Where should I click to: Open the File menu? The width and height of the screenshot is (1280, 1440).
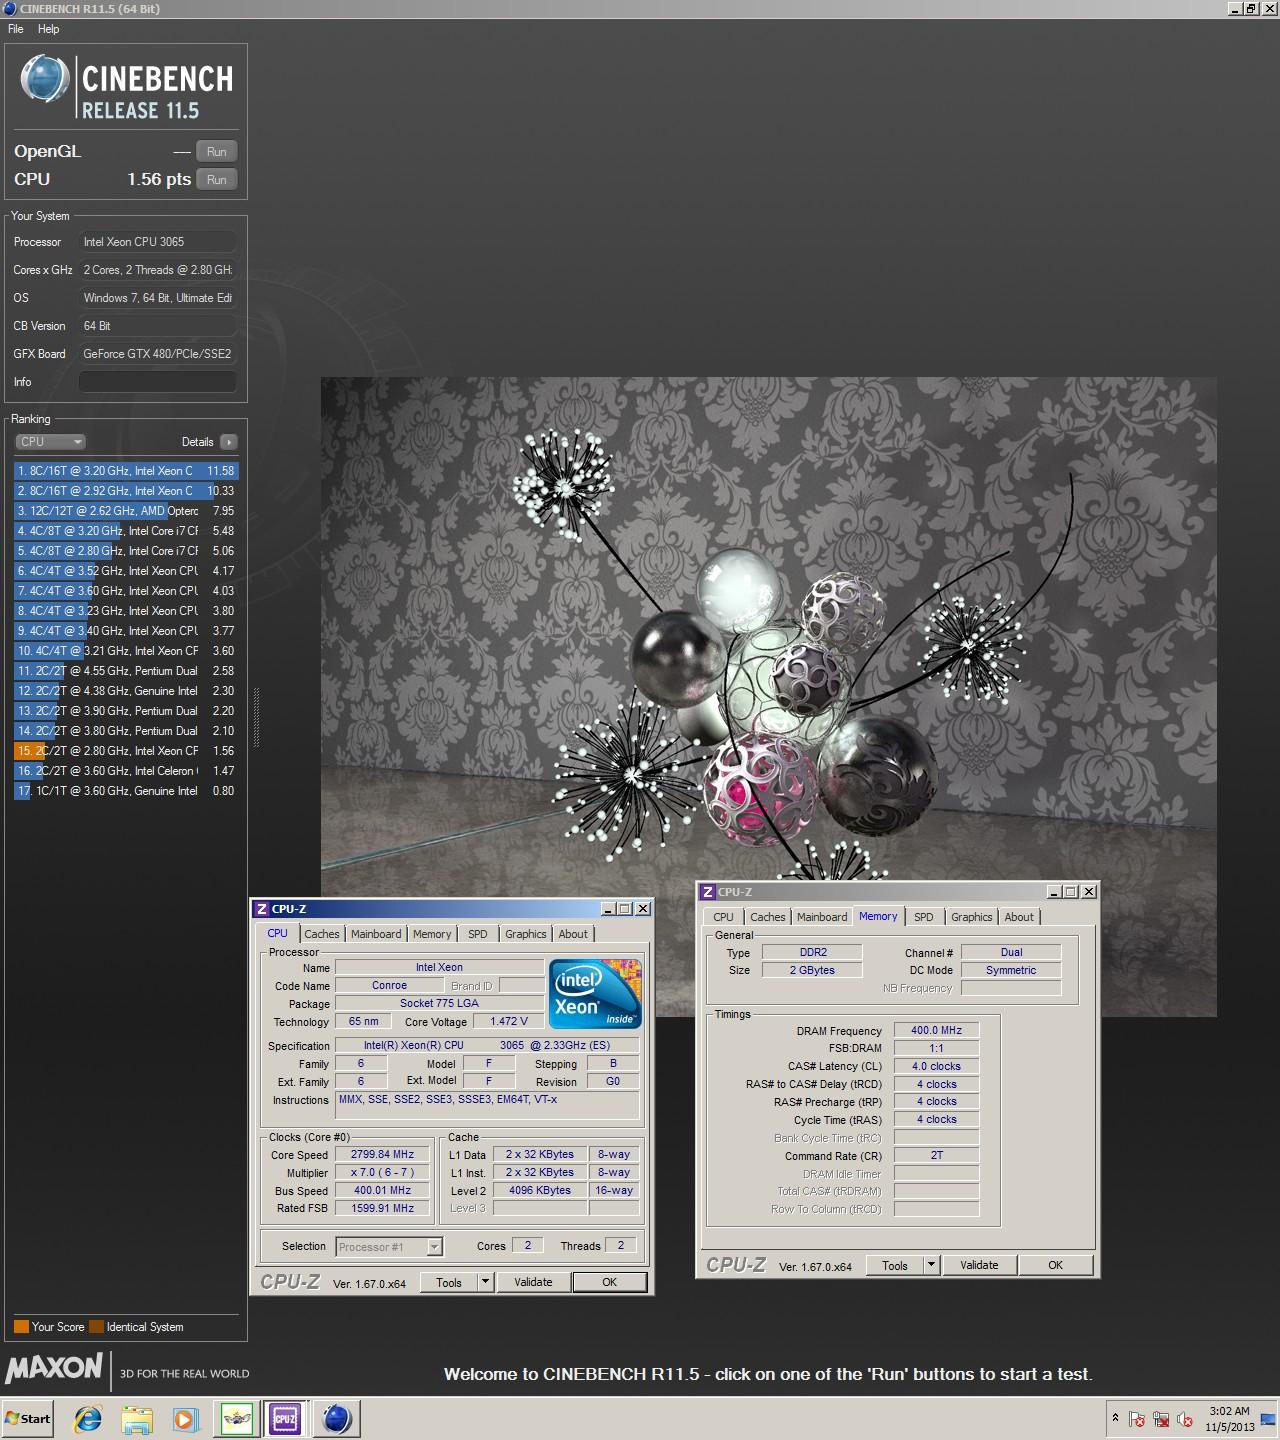point(16,29)
